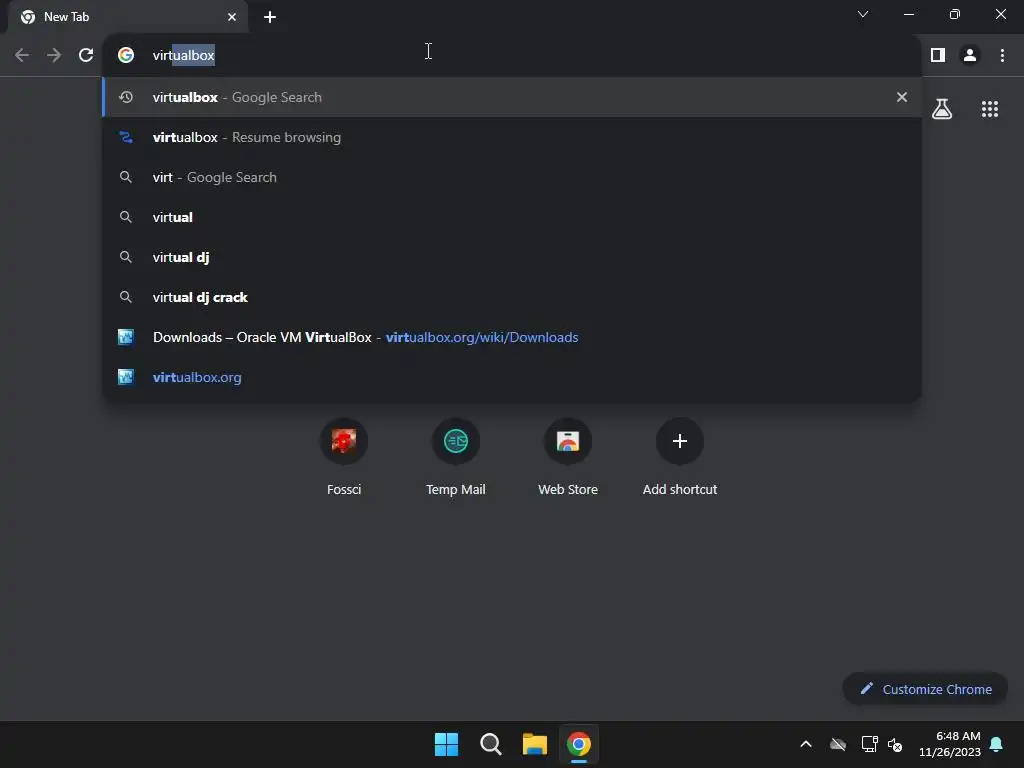
Task: Remove virtualbox history suggestion with X
Action: 901,97
